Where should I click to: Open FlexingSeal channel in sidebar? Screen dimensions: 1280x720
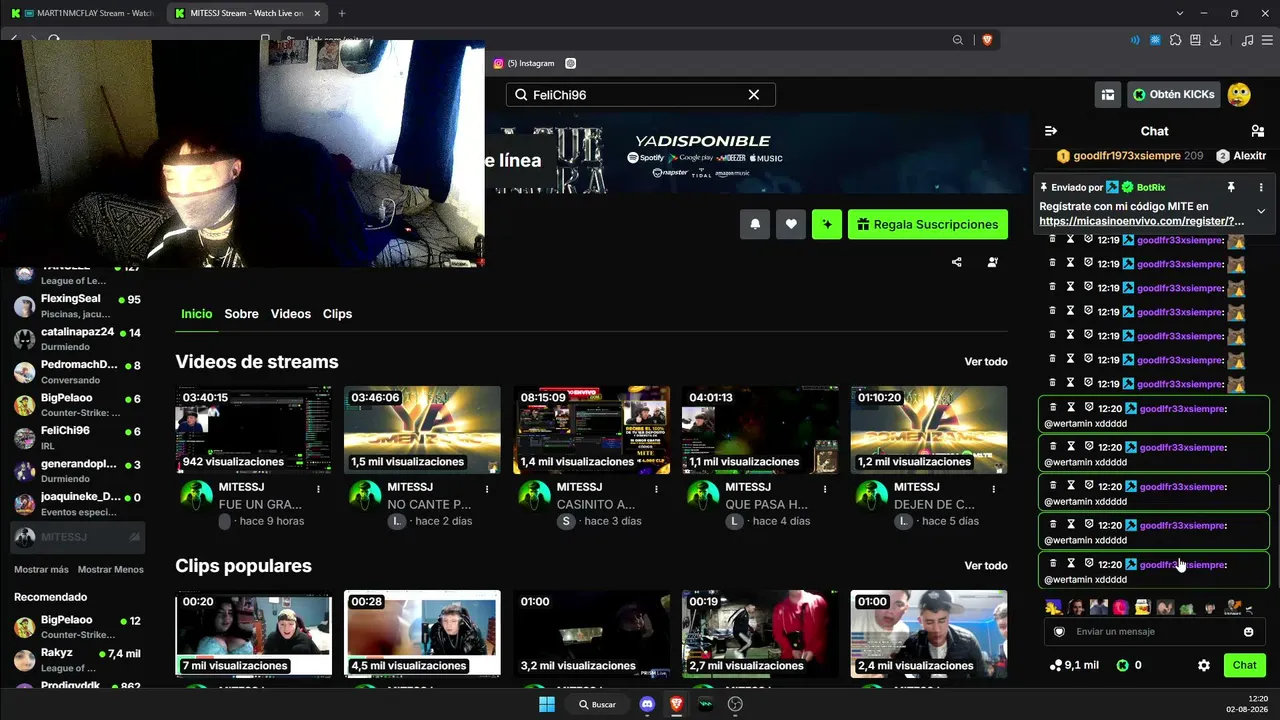(78, 306)
